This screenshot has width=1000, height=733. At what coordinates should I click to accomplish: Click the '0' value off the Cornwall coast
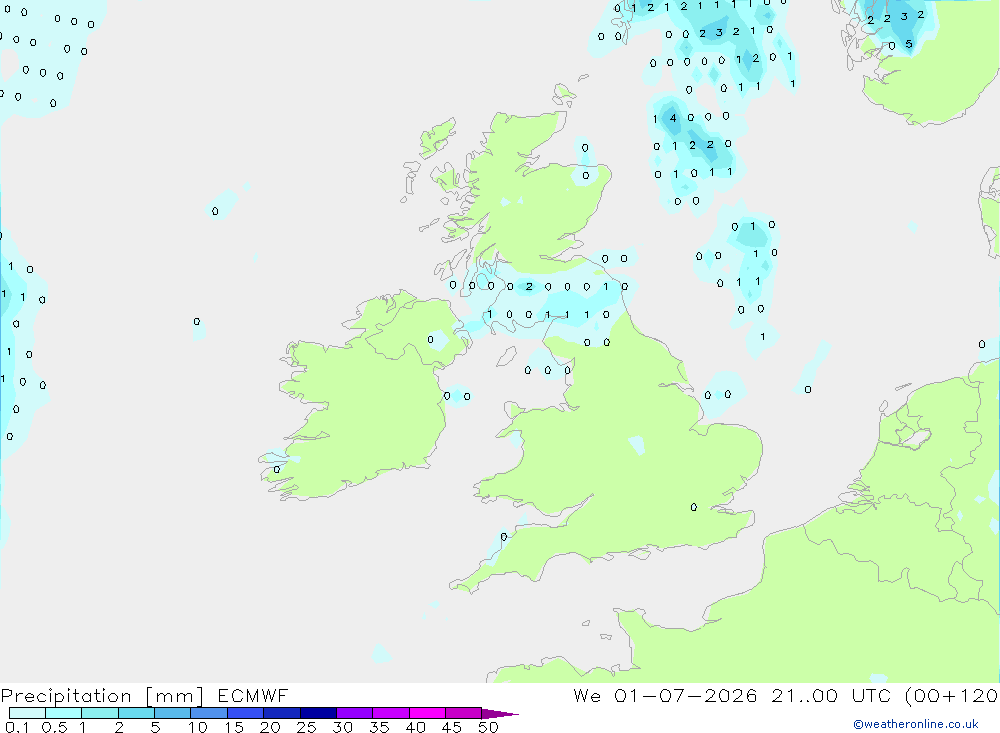pos(504,537)
